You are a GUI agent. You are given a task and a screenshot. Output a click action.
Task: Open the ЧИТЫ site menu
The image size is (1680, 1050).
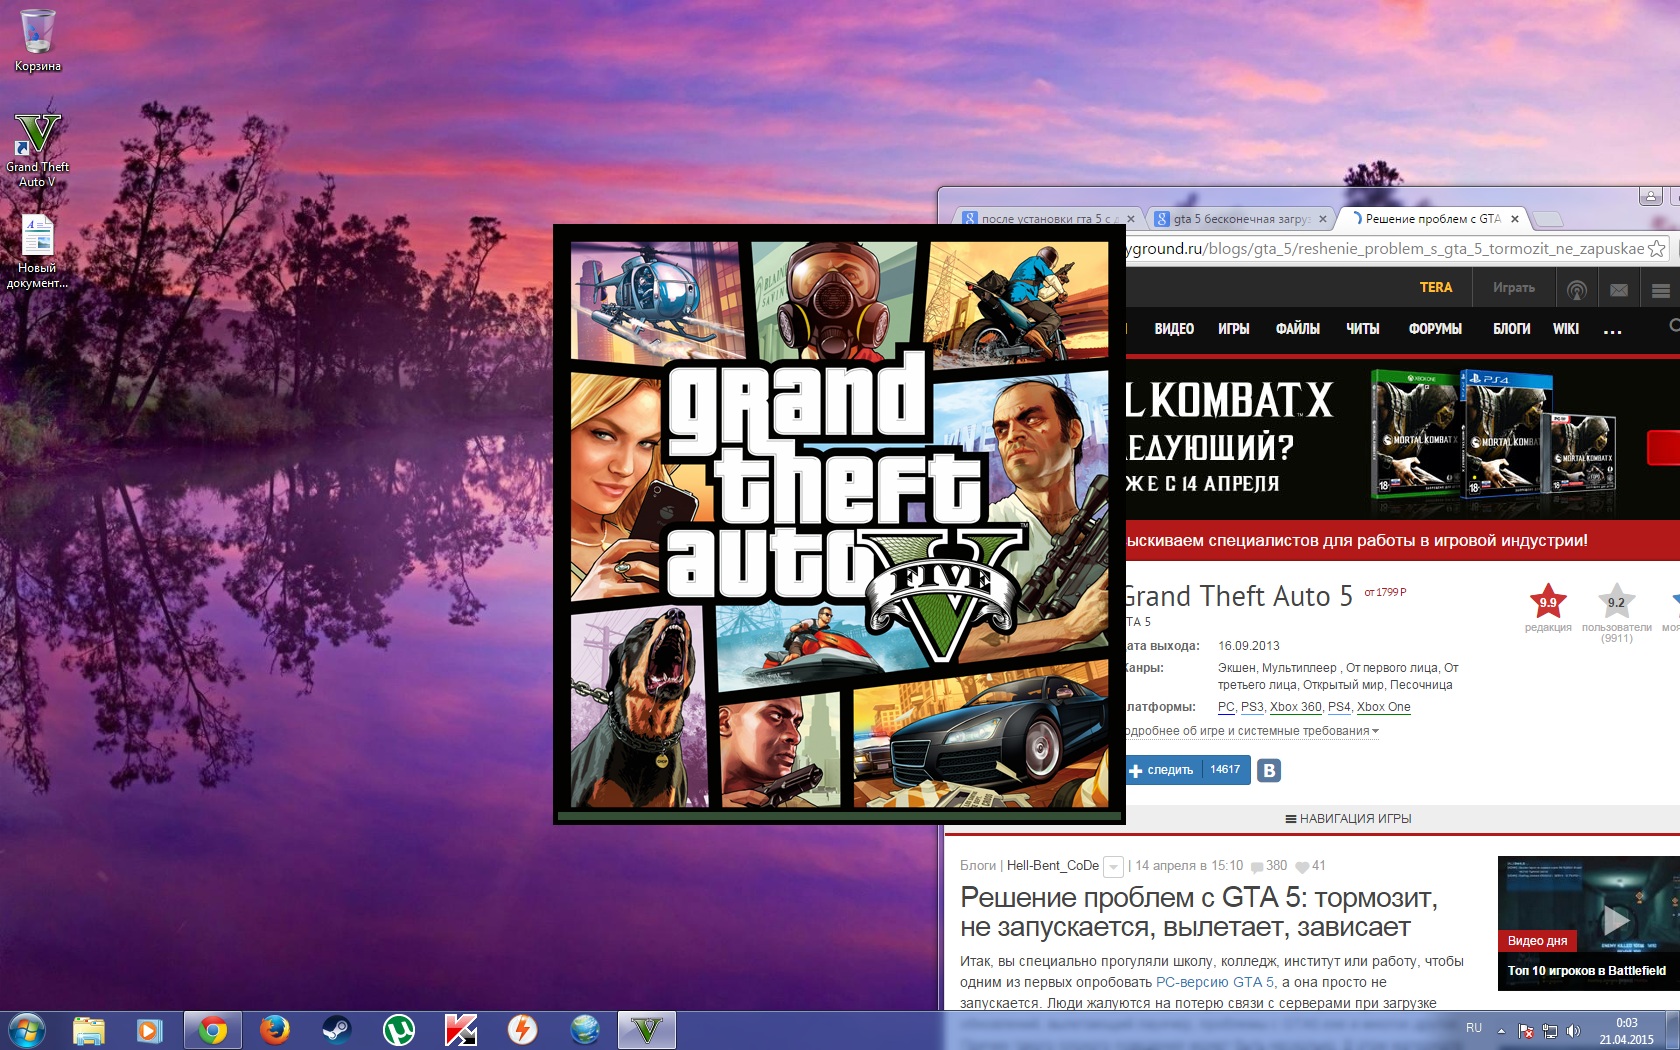[x=1362, y=329]
